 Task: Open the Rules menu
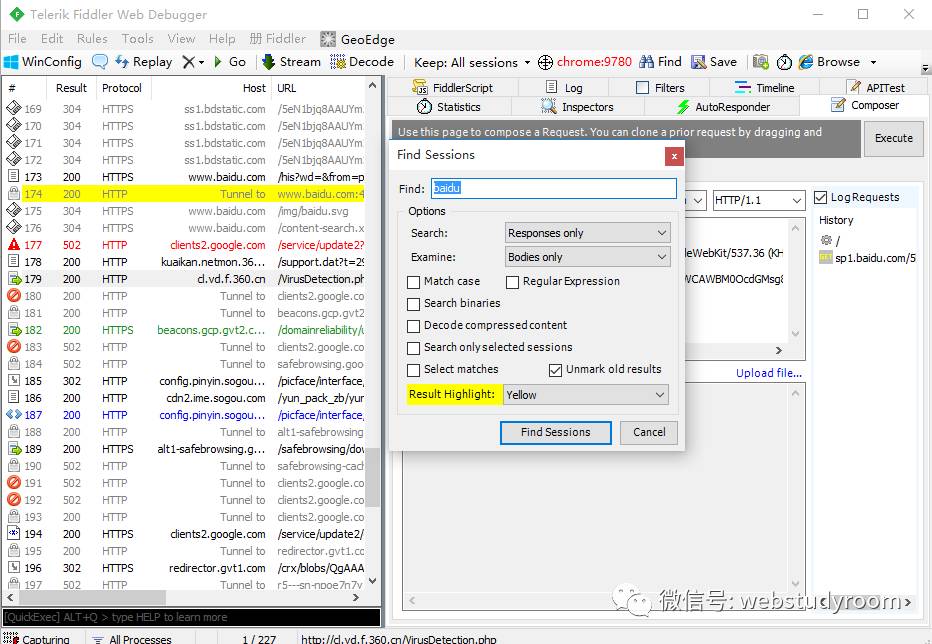tap(92, 39)
